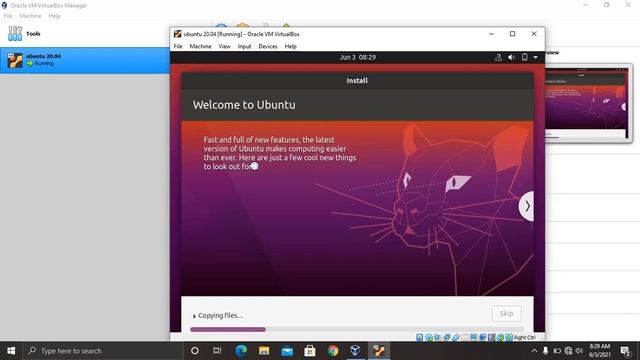The image size is (640, 360).
Task: Open the Windows clock showing 8:29 AM
Action: pos(600,351)
